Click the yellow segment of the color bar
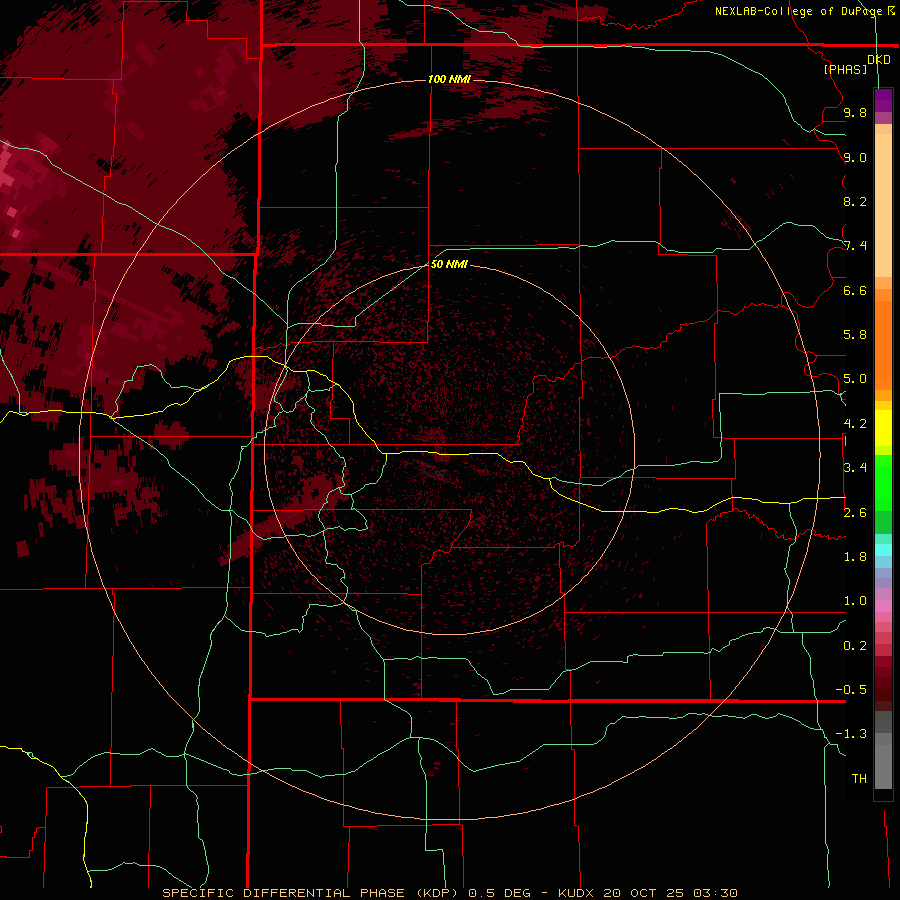 (883, 428)
